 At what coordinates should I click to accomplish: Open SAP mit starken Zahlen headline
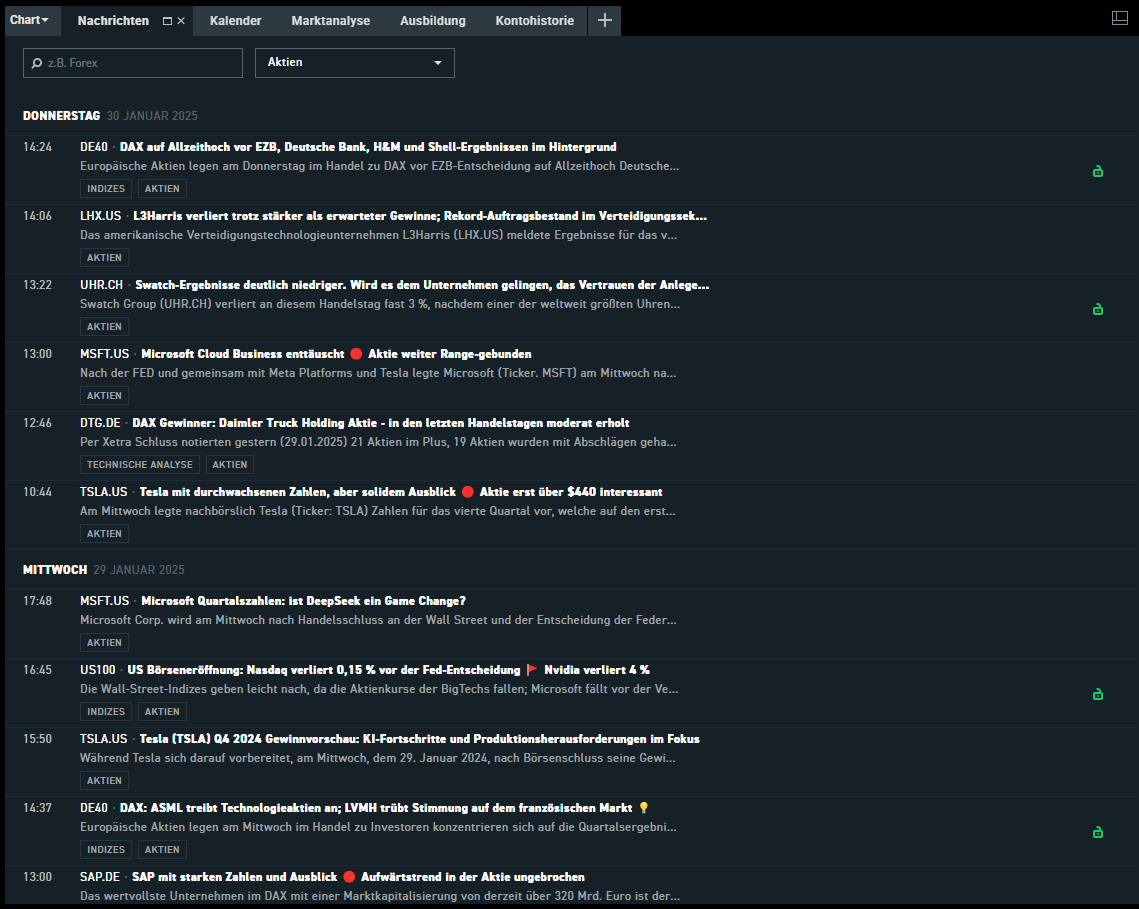pyautogui.click(x=358, y=877)
